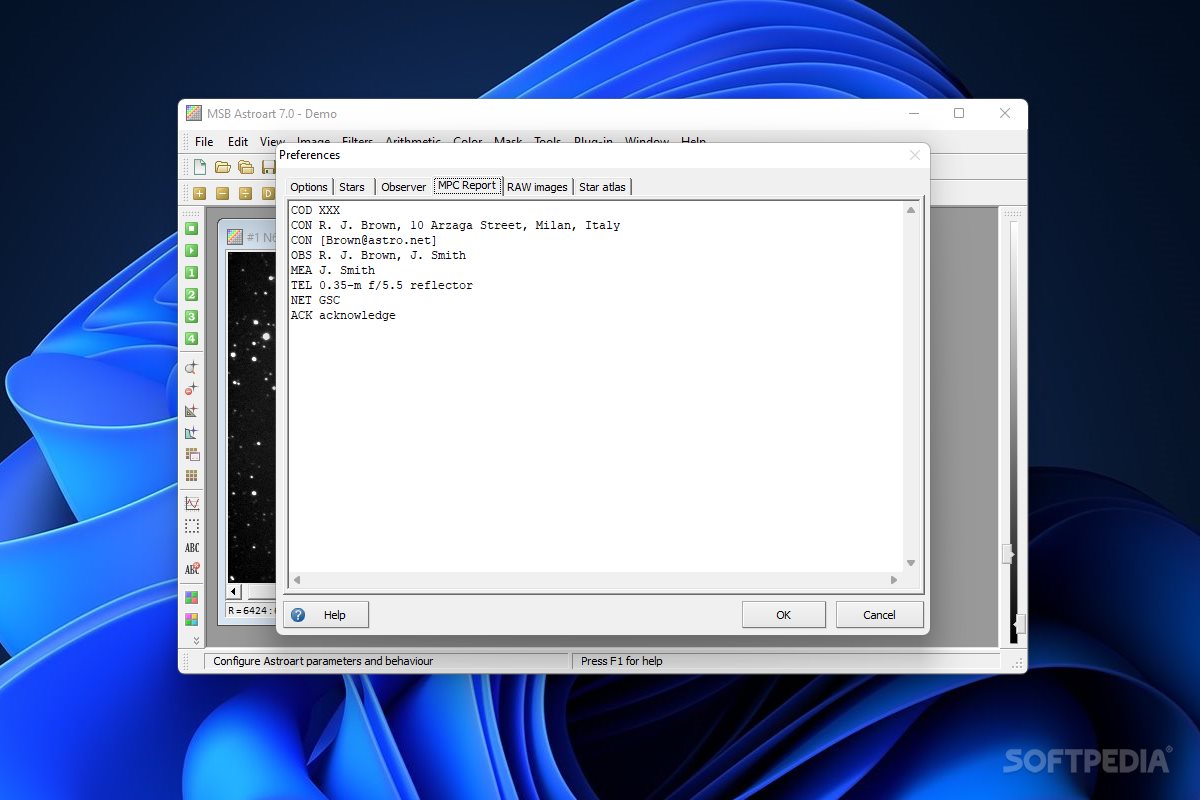The height and width of the screenshot is (800, 1200).
Task: Click the New document icon in toolbar
Action: (200, 167)
